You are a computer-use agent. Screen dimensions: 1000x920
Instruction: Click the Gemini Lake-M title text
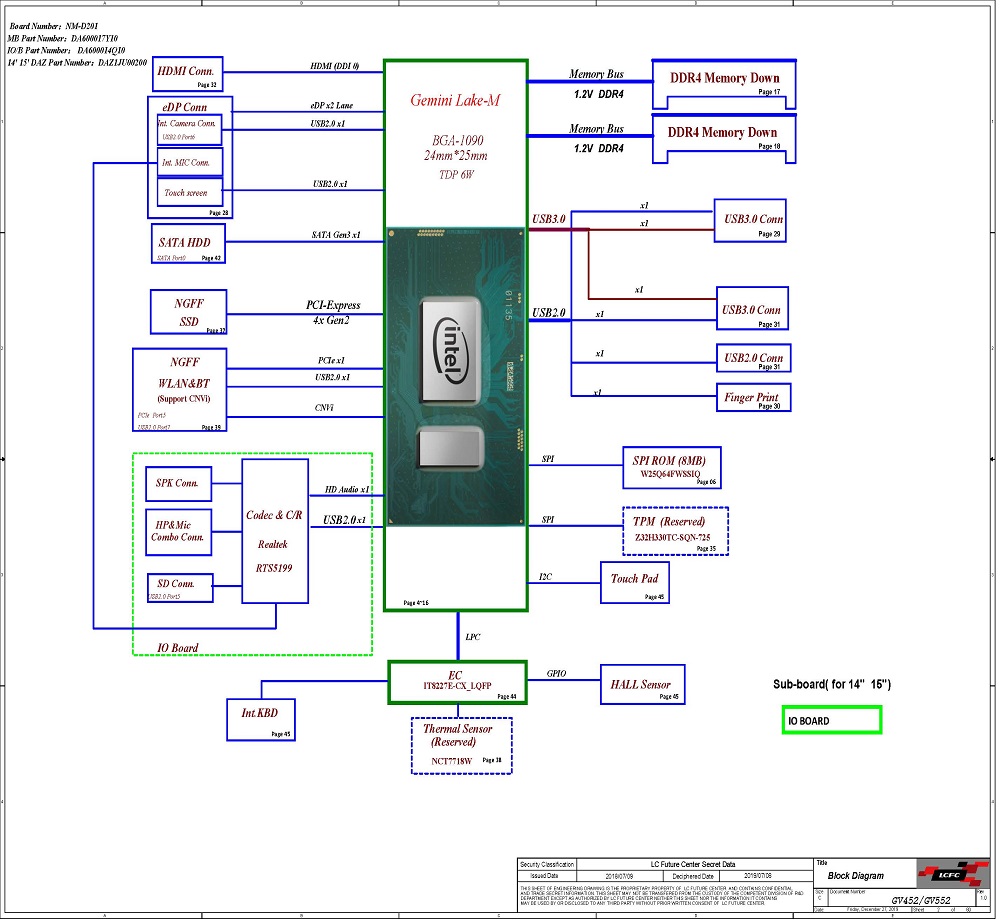455,100
